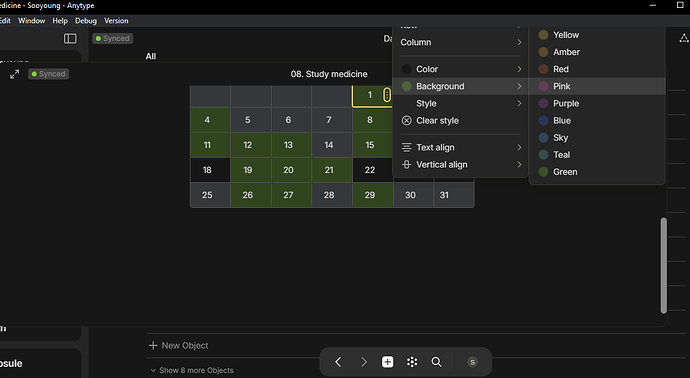Viewport: 690px width, 378px height.
Task: Select Pink background color
Action: (x=597, y=86)
